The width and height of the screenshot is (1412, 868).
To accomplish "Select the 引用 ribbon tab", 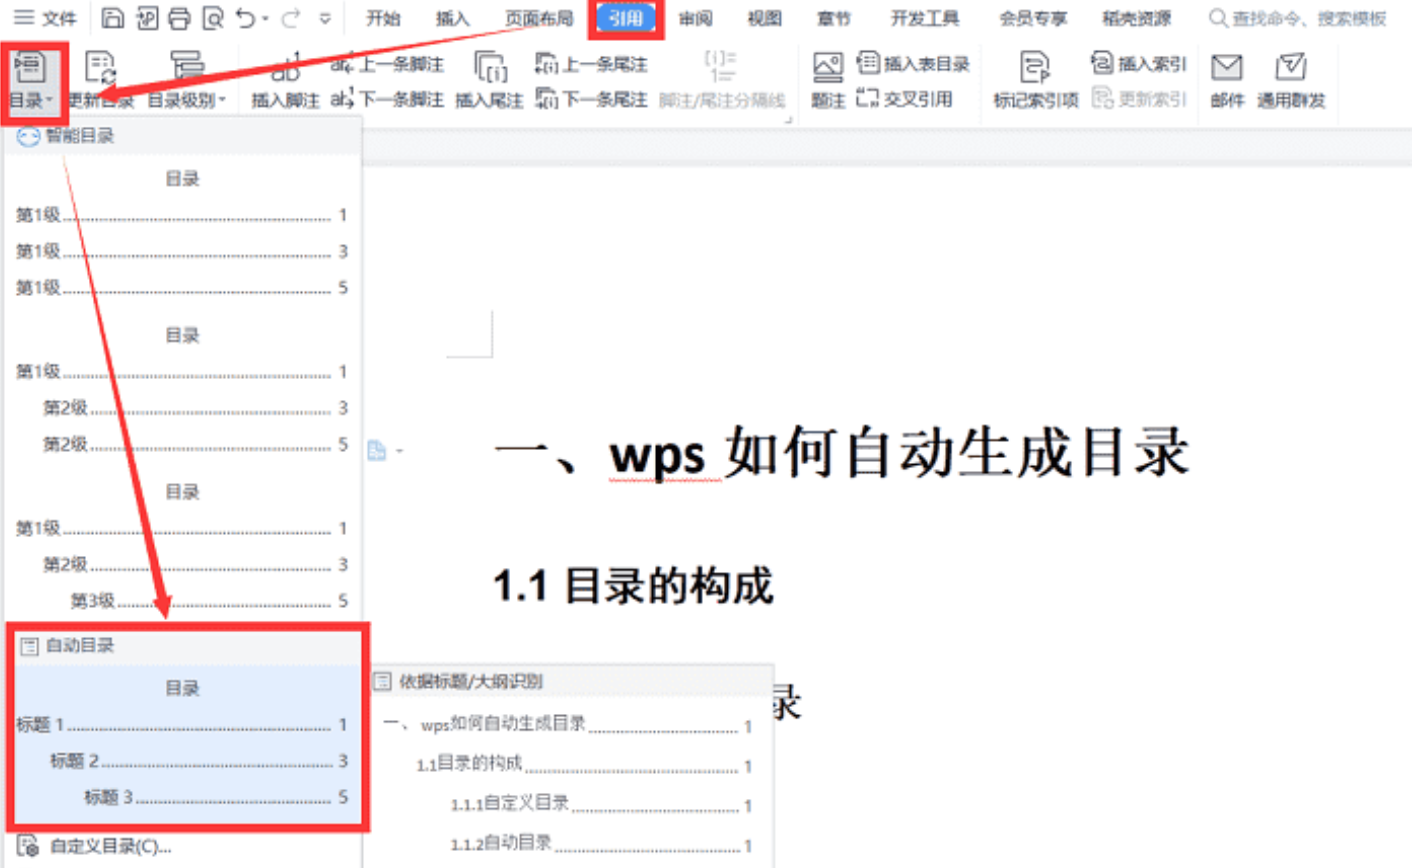I will pos(626,18).
